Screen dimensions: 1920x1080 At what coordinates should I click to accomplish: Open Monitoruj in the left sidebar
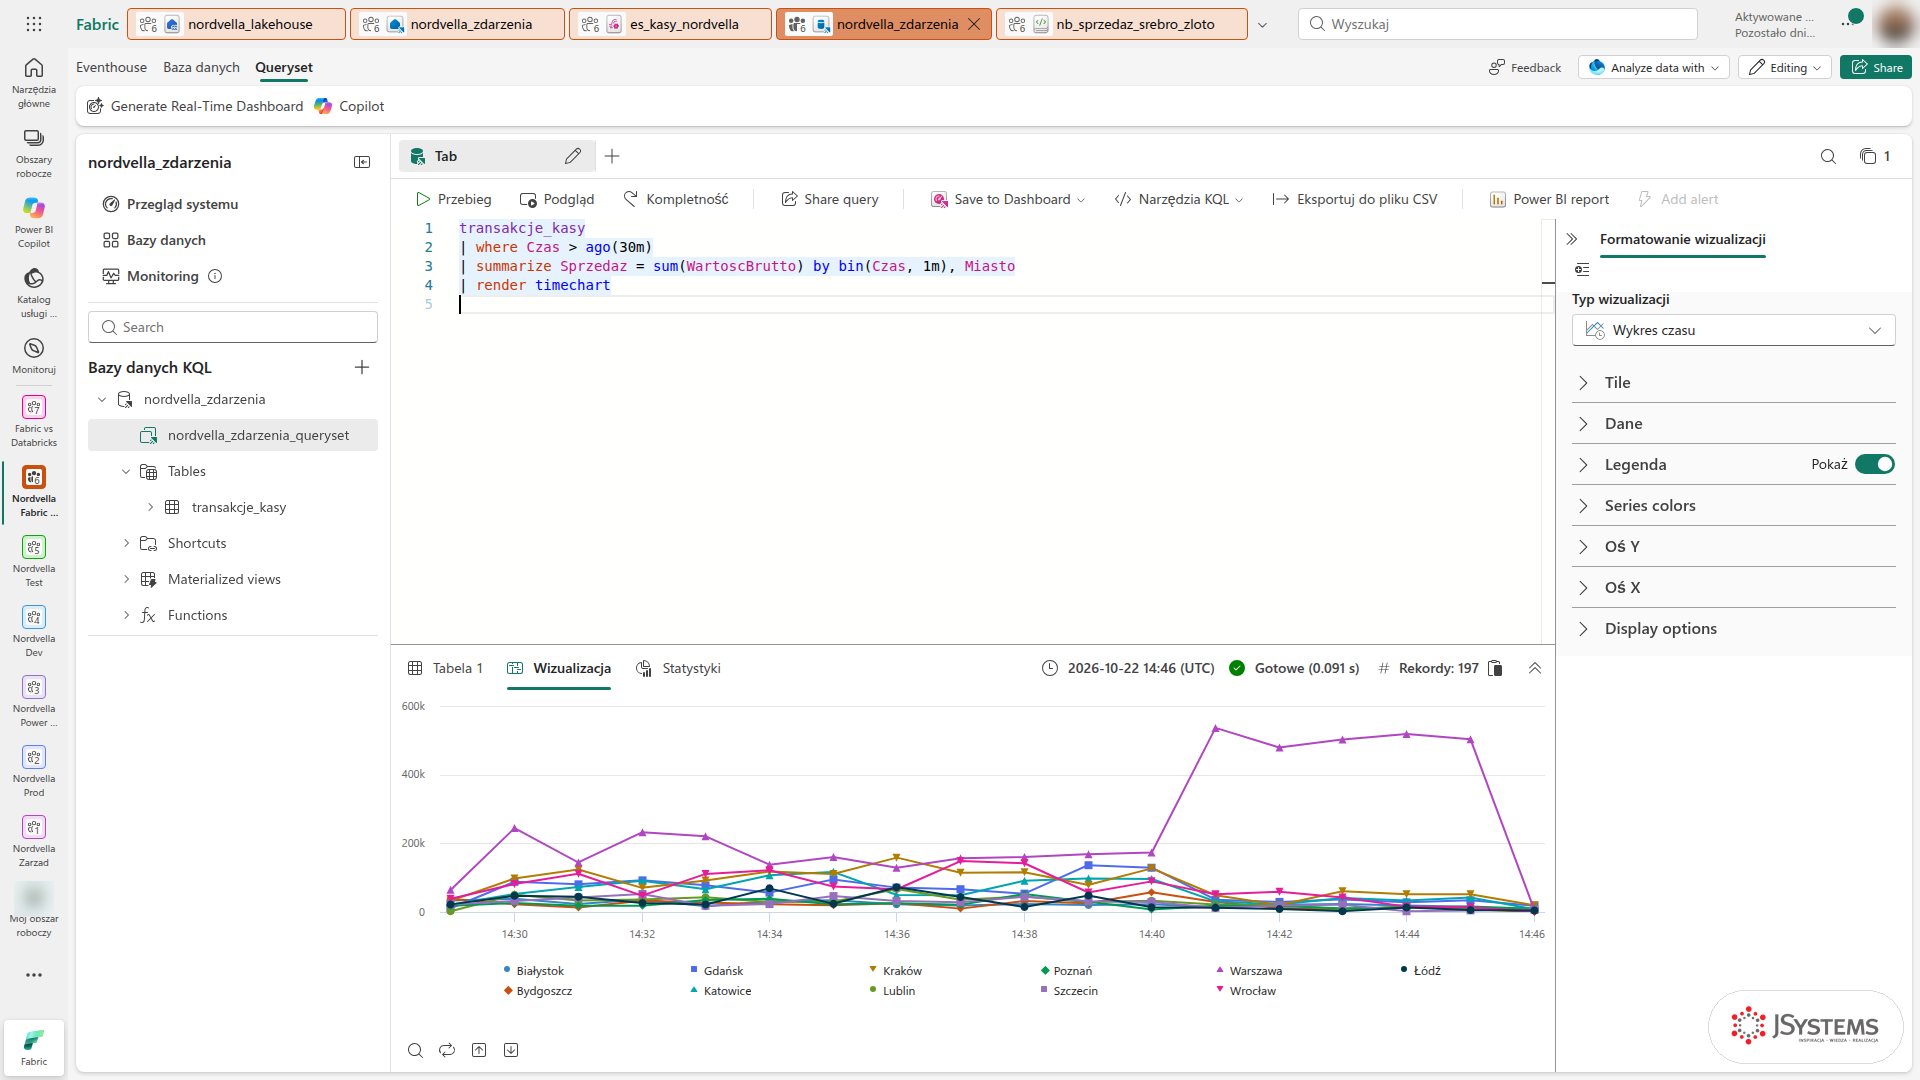click(34, 355)
